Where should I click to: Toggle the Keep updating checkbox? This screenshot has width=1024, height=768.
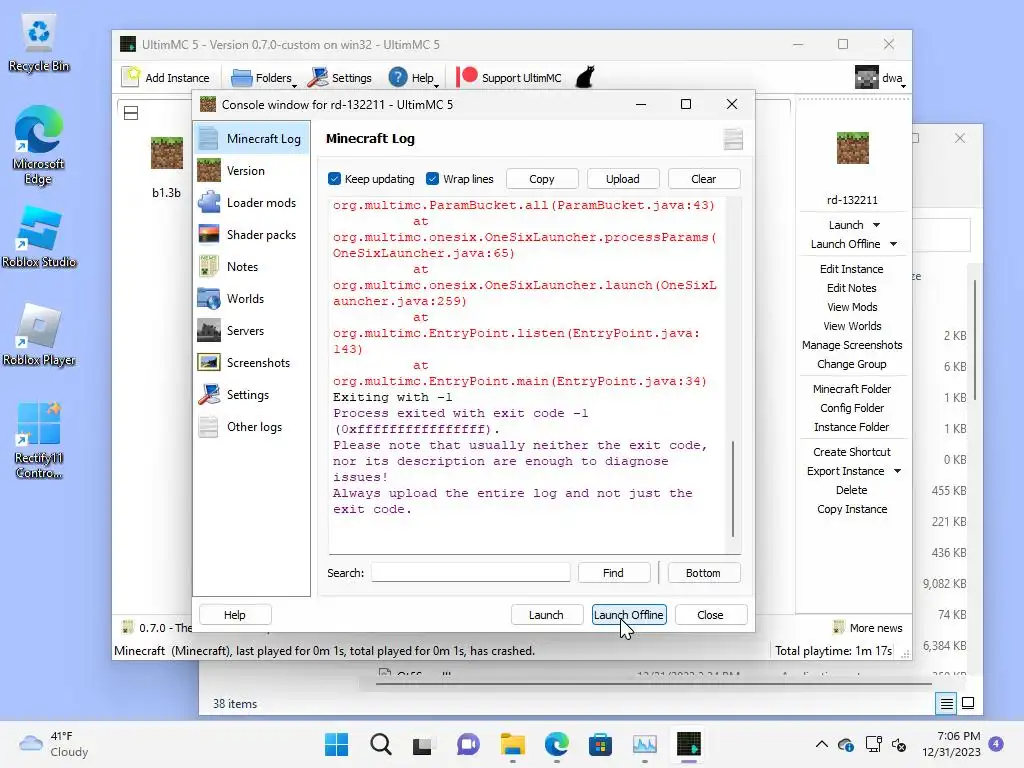tap(334, 179)
